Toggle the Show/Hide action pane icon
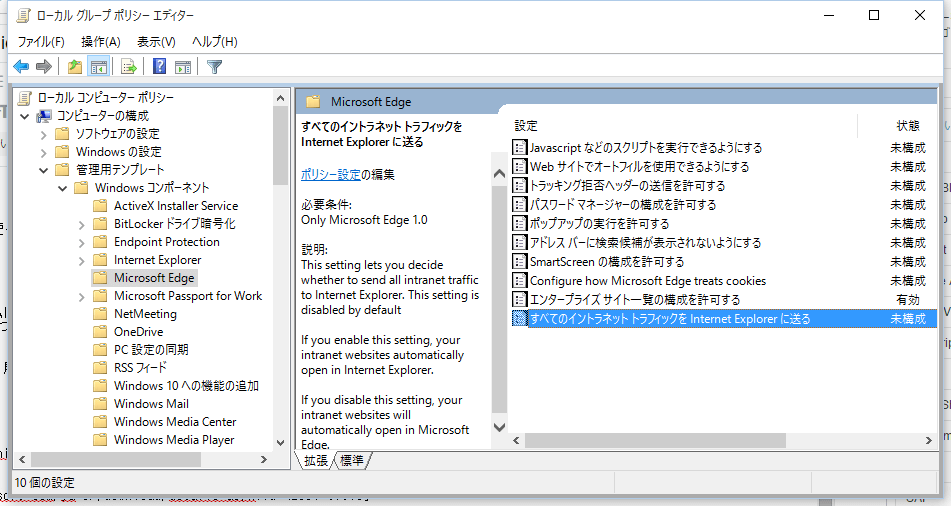The width and height of the screenshot is (951, 506). [x=183, y=67]
